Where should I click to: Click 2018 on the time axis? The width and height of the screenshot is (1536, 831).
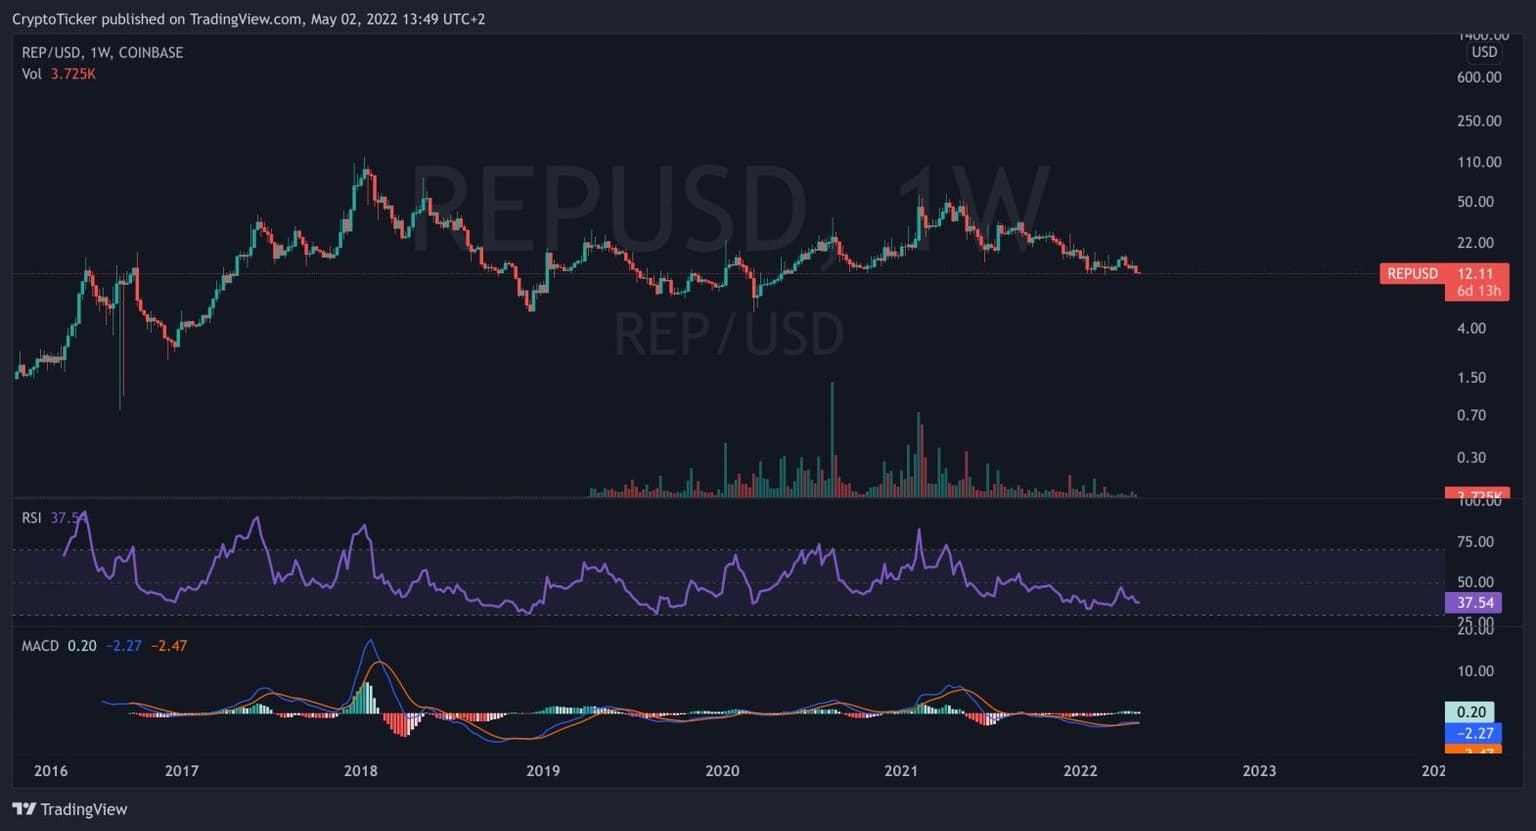(360, 770)
